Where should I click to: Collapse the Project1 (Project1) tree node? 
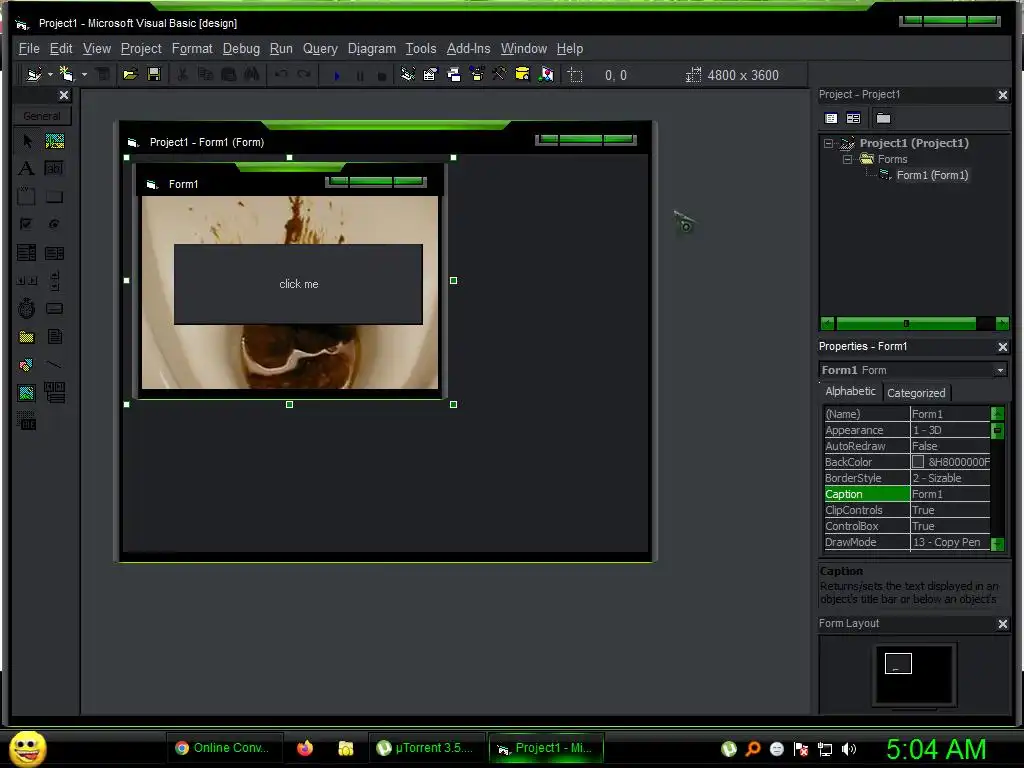(828, 143)
